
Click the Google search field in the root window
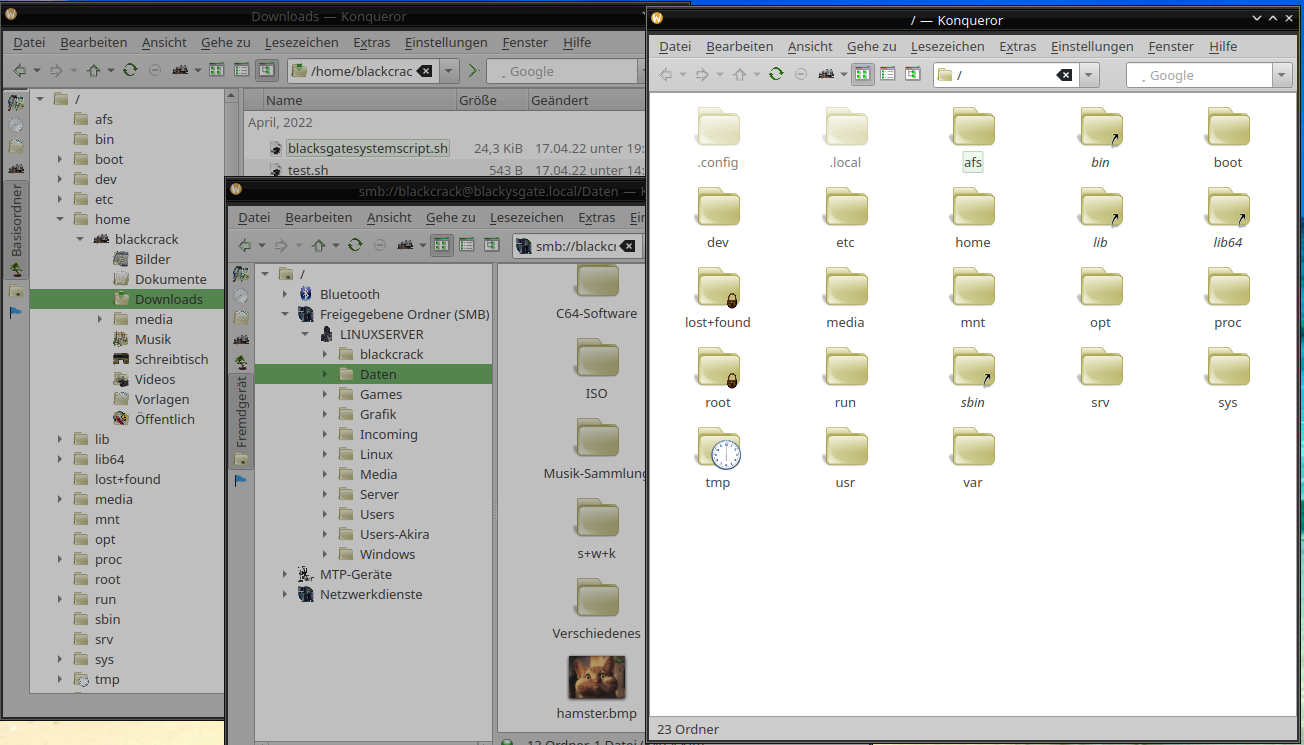[1199, 75]
